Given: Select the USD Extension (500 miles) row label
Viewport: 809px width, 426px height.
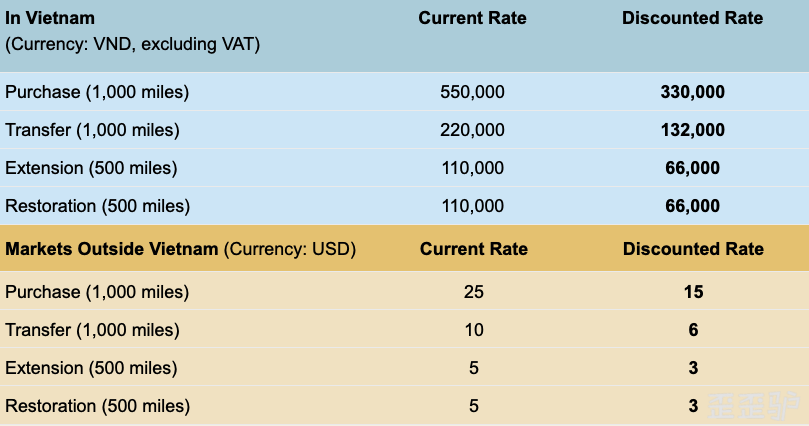Looking at the screenshot, I should tap(91, 368).
